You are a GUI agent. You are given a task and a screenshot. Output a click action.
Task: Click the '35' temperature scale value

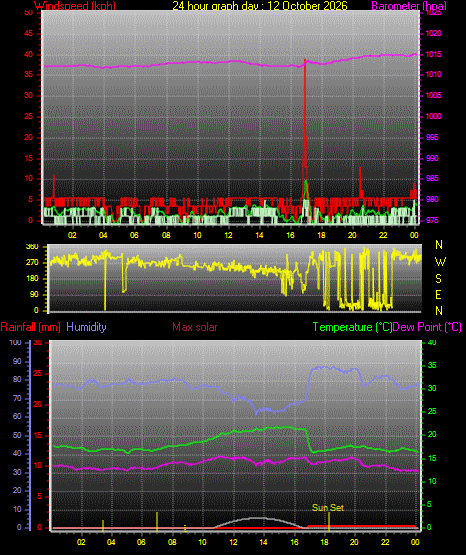point(432,365)
